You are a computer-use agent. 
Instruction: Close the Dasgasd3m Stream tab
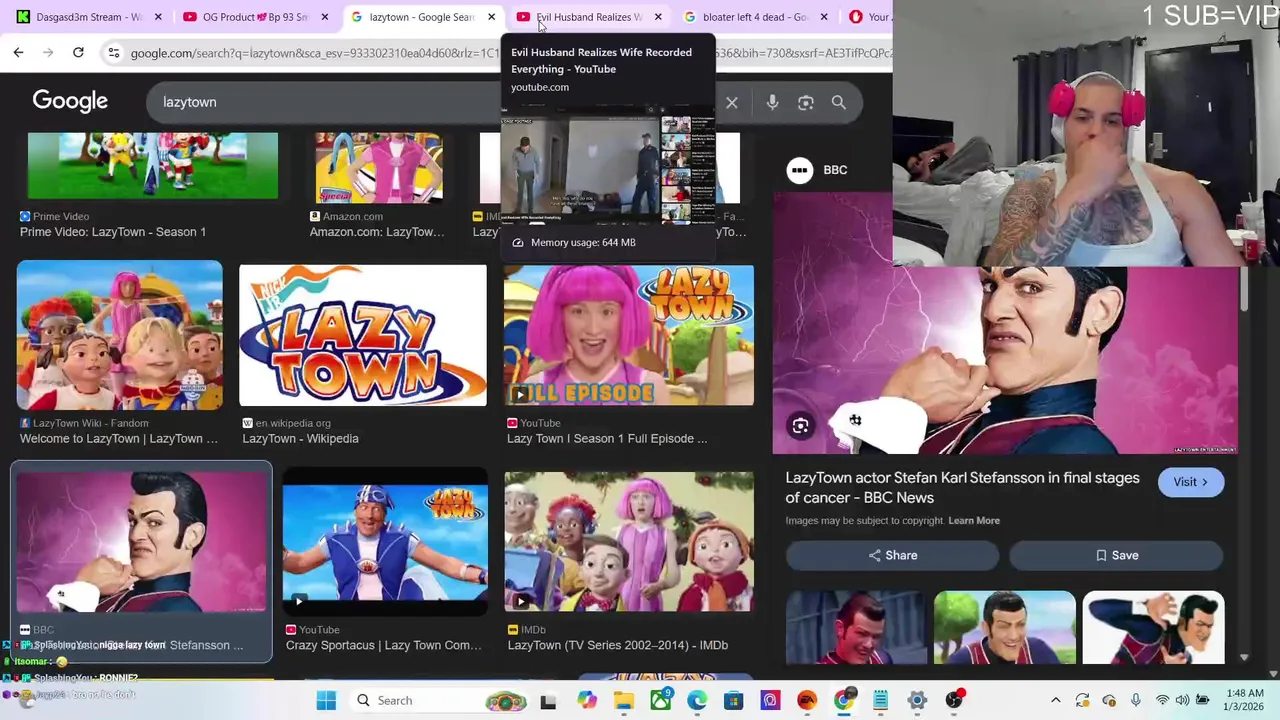(158, 17)
